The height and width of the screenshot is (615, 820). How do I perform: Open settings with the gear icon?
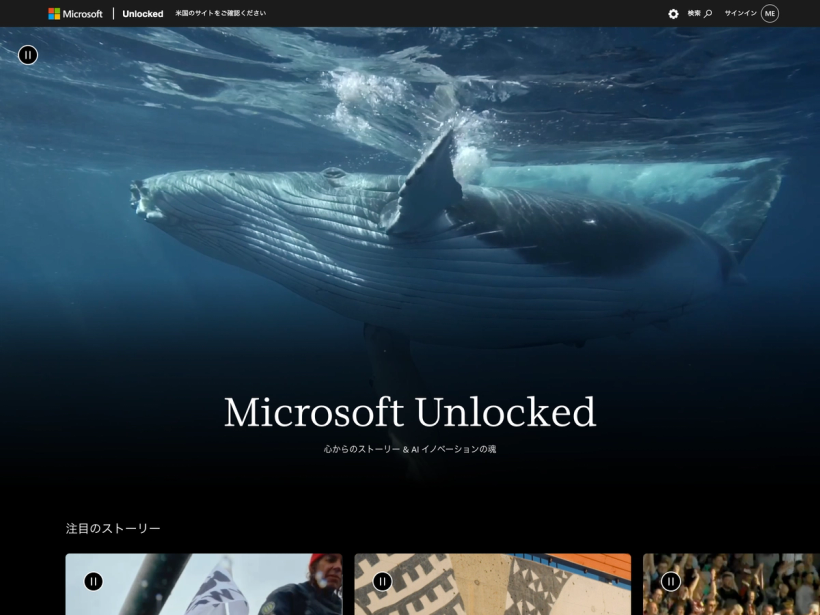(x=673, y=14)
